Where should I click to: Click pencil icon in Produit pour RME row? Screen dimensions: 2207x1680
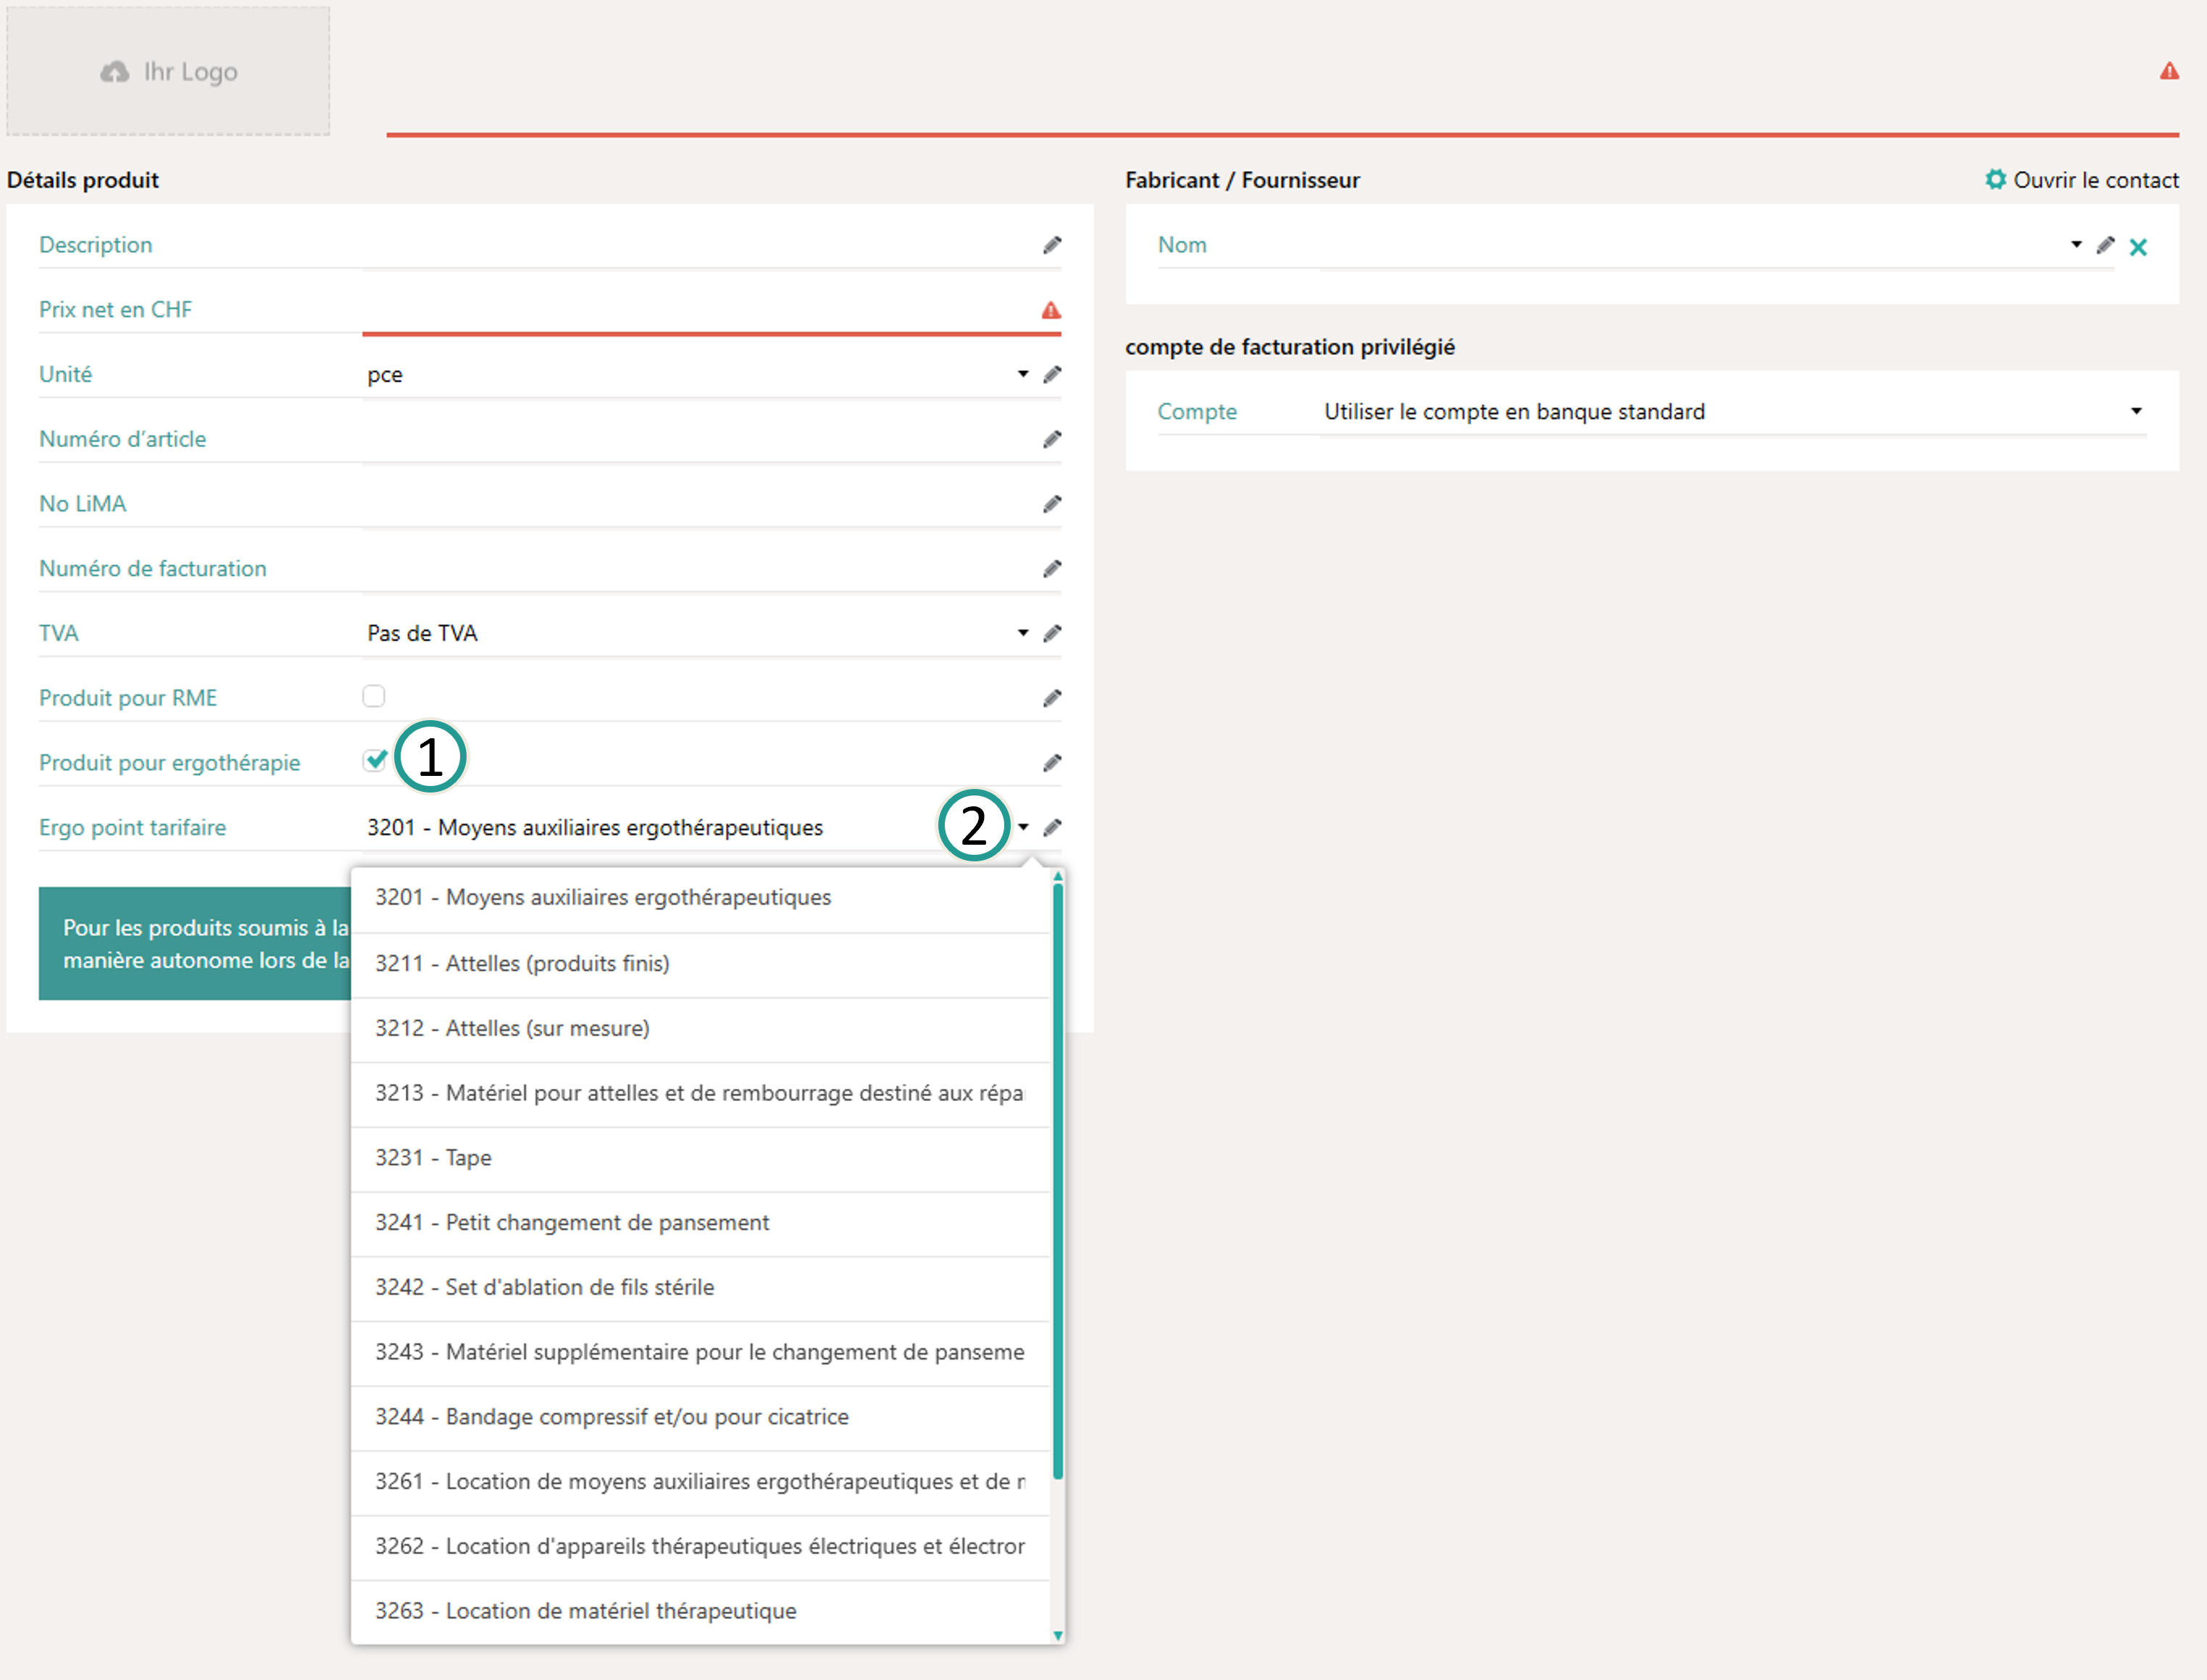click(x=1051, y=699)
